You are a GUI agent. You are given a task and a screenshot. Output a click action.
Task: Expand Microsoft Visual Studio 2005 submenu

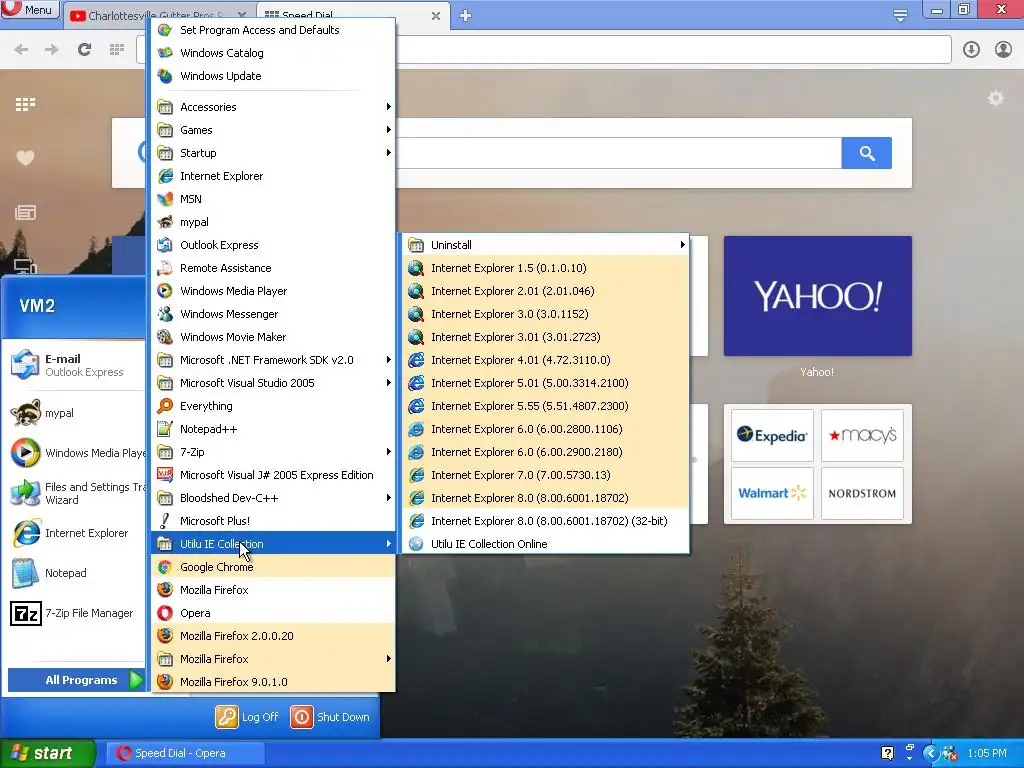[x=273, y=383]
